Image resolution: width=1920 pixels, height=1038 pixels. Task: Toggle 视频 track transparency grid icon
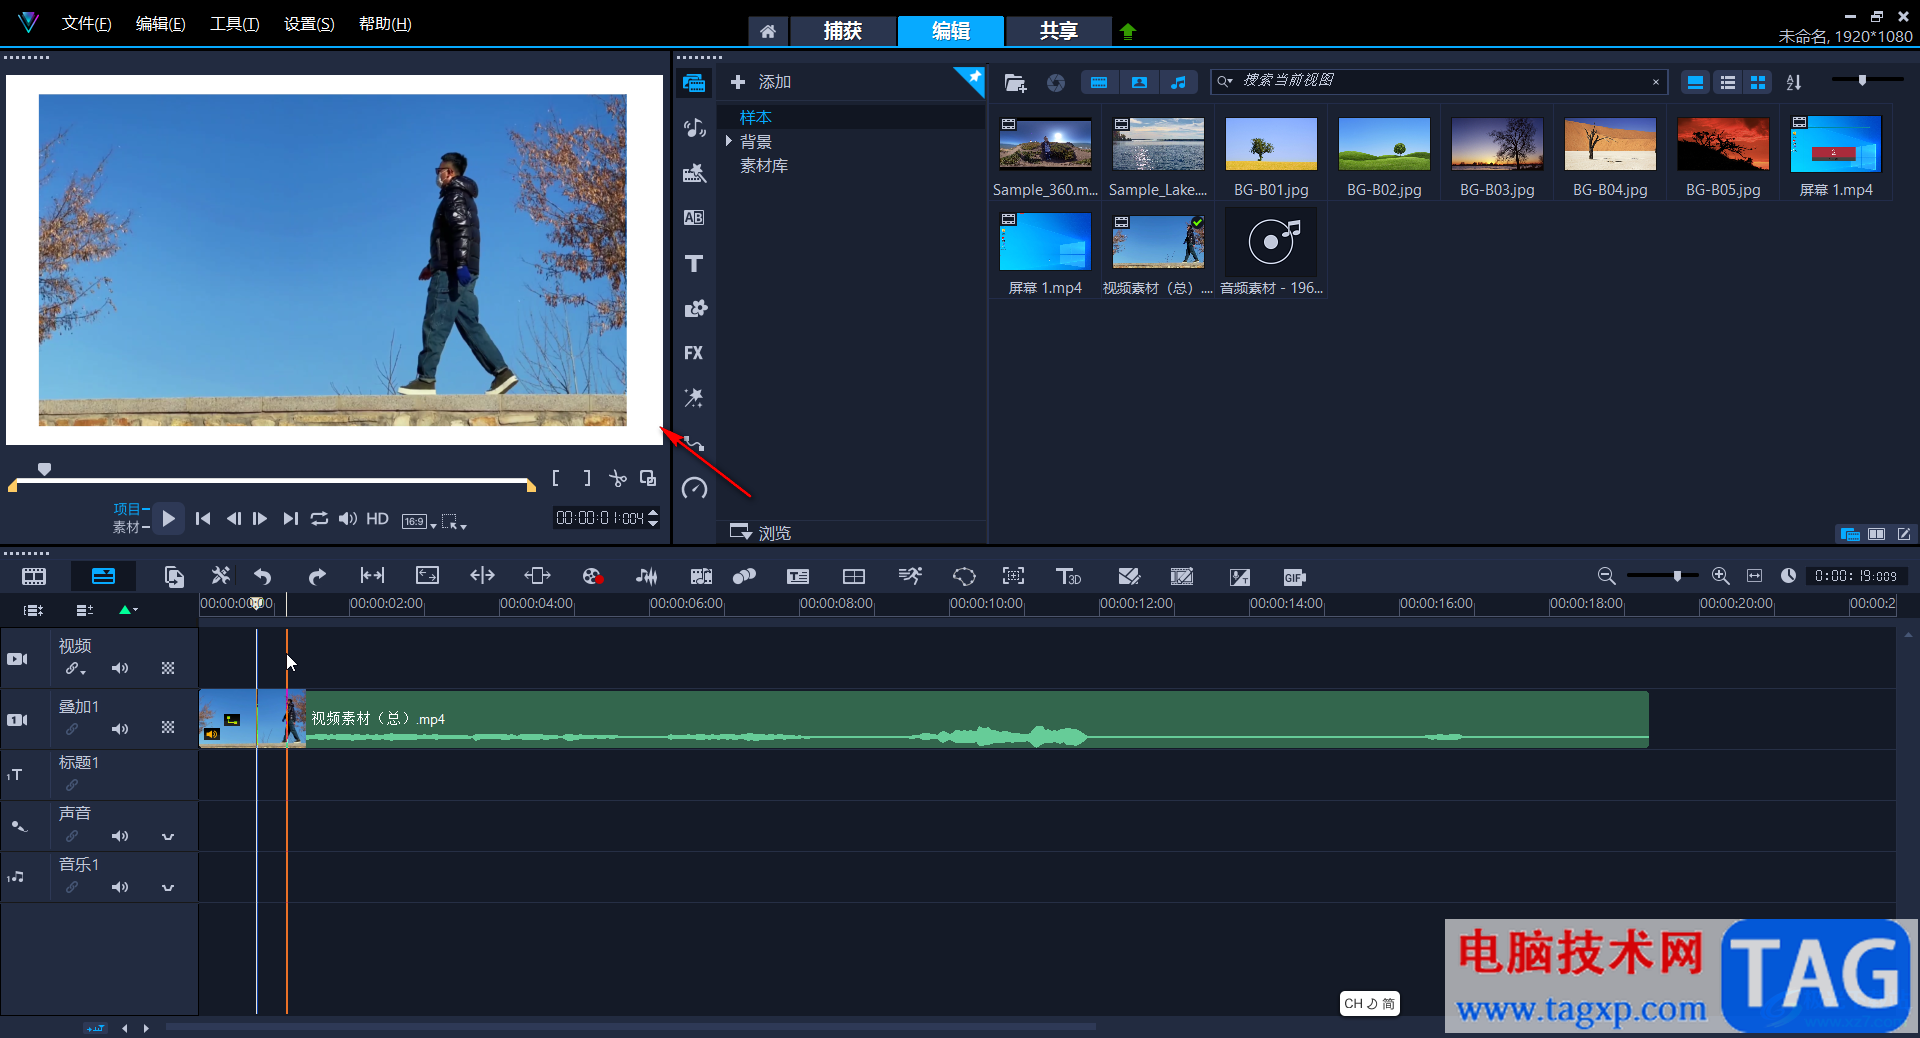[168, 668]
